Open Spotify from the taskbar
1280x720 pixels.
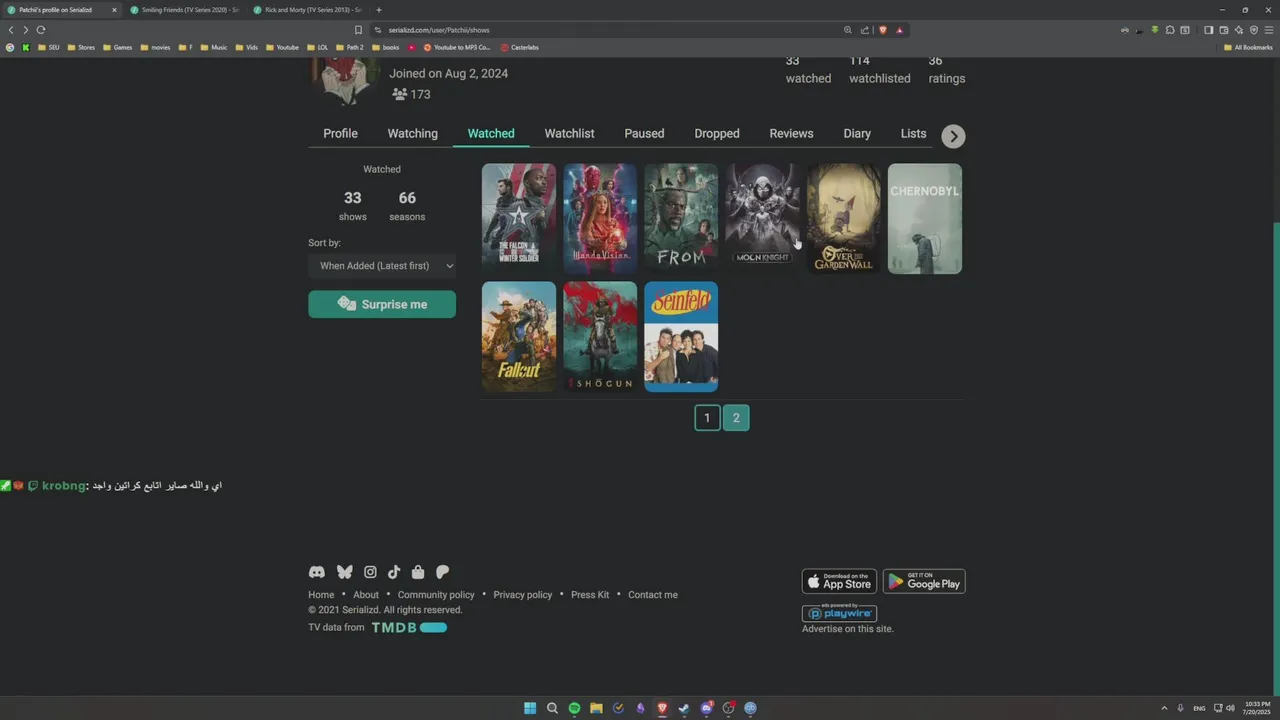574,708
